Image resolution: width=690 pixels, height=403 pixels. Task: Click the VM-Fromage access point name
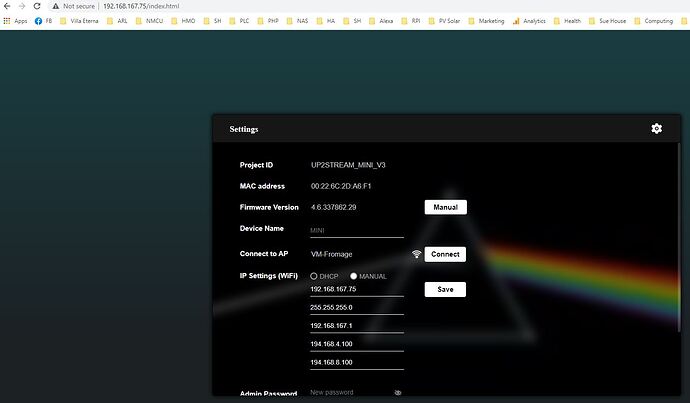click(331, 254)
